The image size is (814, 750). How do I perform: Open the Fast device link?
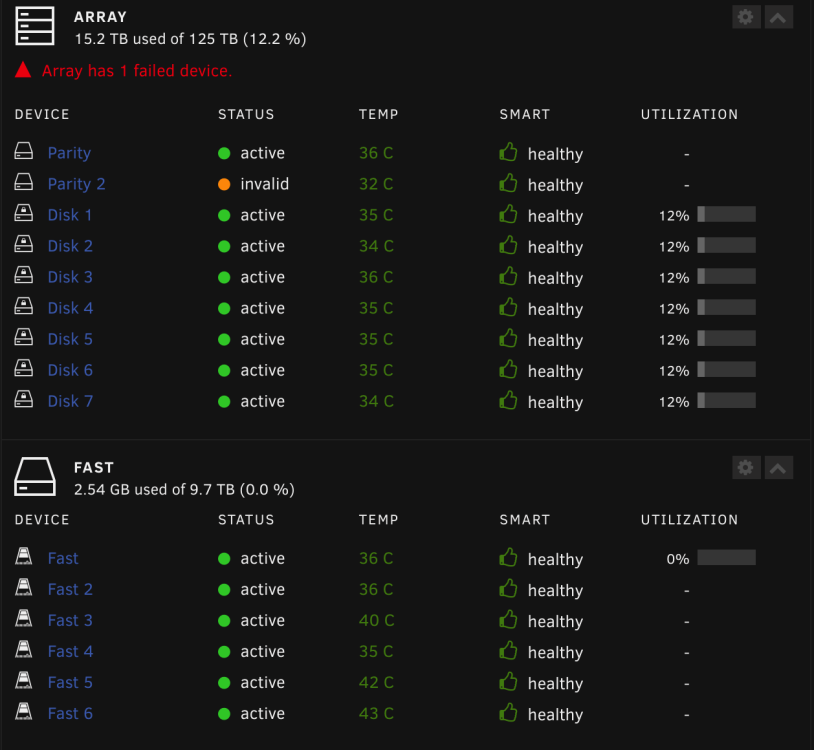click(63, 558)
